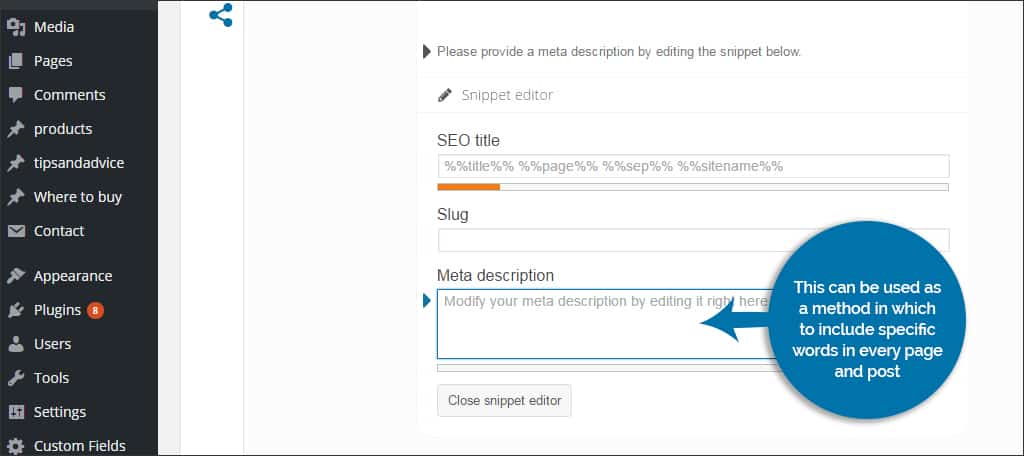This screenshot has width=1024, height=456.
Task: Click the Media icon in sidebar
Action: point(16,27)
